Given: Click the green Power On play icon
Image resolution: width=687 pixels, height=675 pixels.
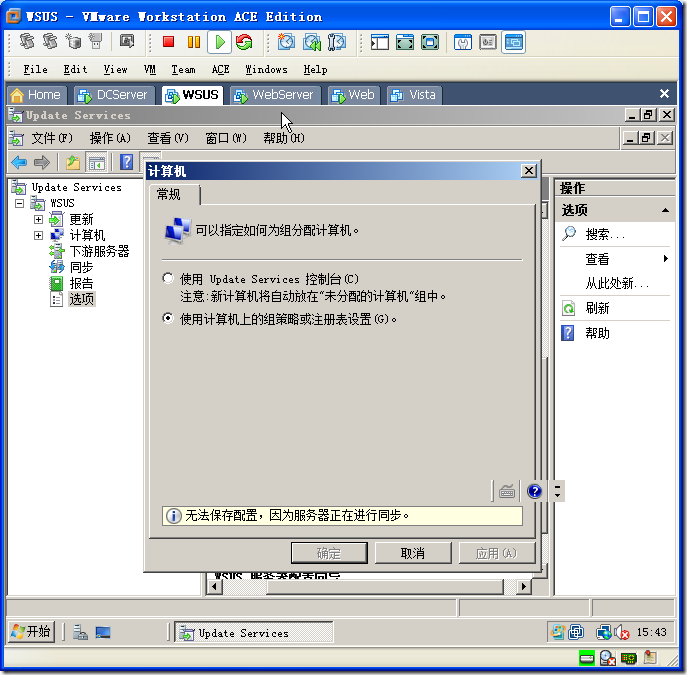Looking at the screenshot, I should (x=220, y=42).
